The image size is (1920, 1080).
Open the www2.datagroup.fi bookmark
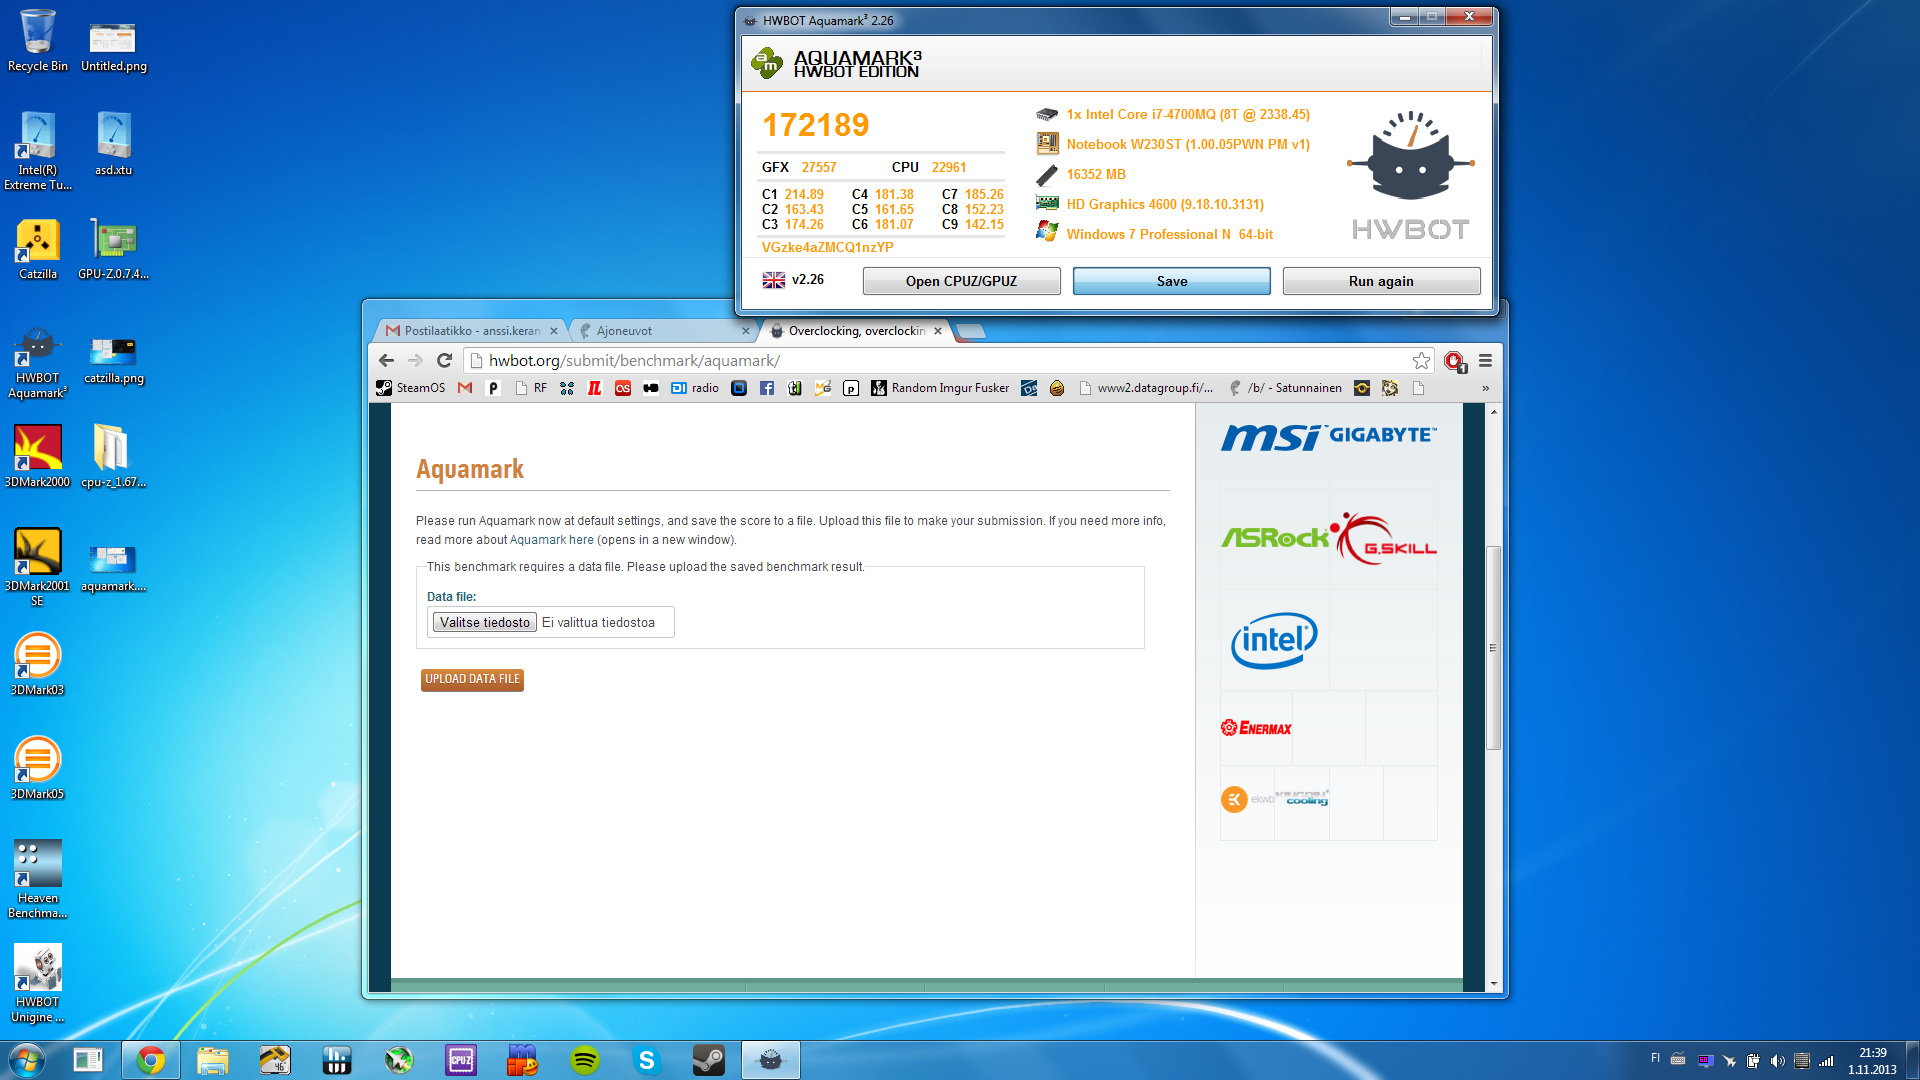[x=1146, y=388]
